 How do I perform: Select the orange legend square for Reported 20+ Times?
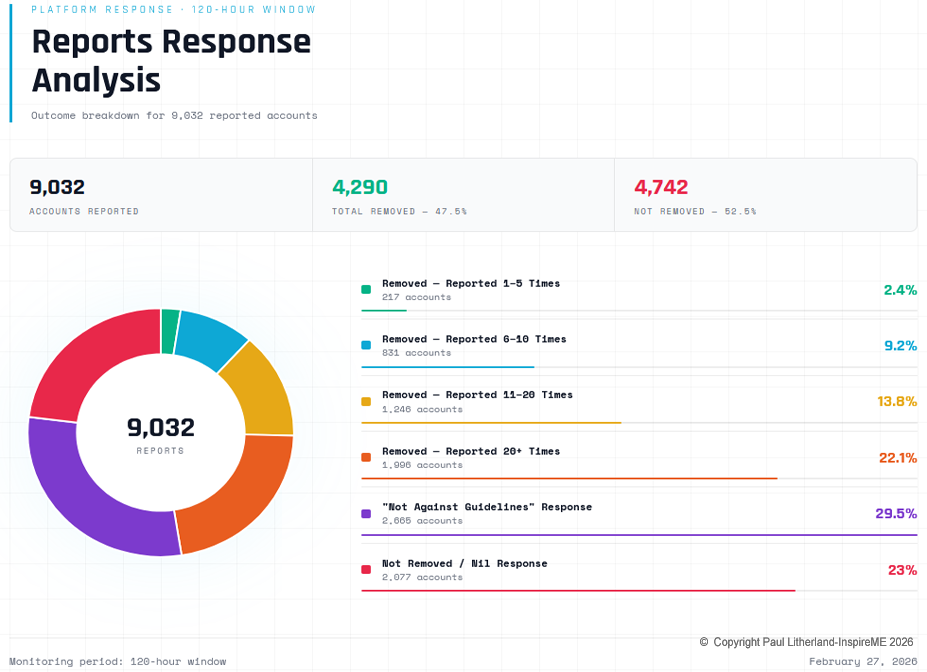click(366, 458)
